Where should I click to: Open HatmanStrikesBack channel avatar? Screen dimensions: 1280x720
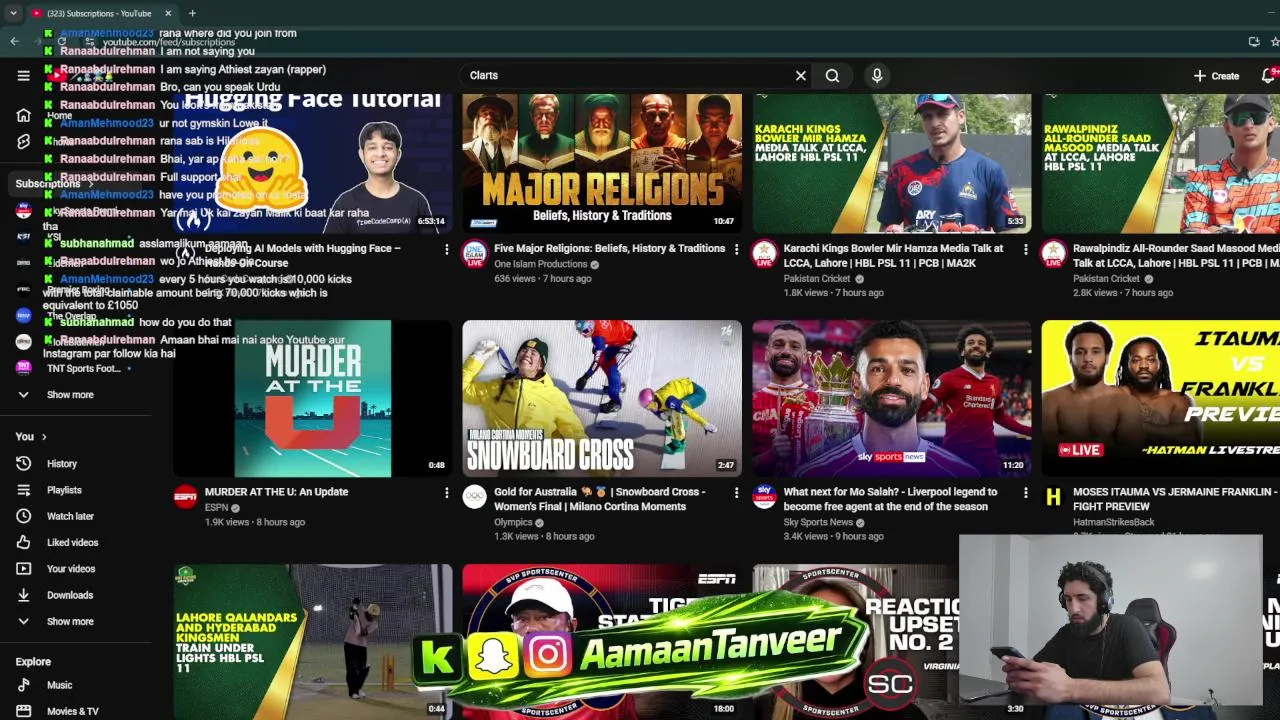[1053, 497]
